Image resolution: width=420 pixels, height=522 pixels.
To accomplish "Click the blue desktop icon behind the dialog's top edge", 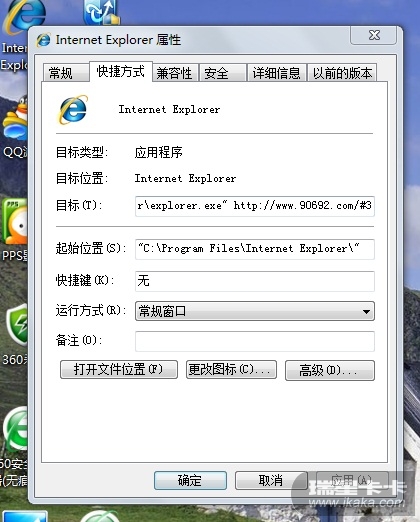I will 101,13.
